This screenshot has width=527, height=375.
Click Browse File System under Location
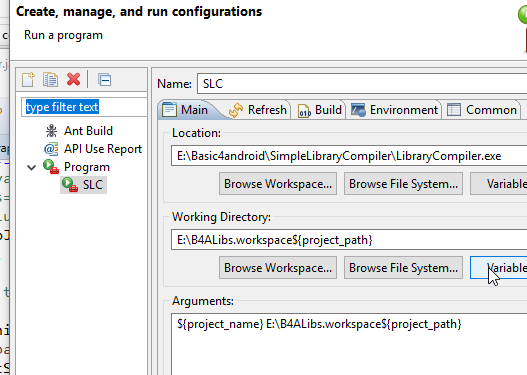point(403,184)
